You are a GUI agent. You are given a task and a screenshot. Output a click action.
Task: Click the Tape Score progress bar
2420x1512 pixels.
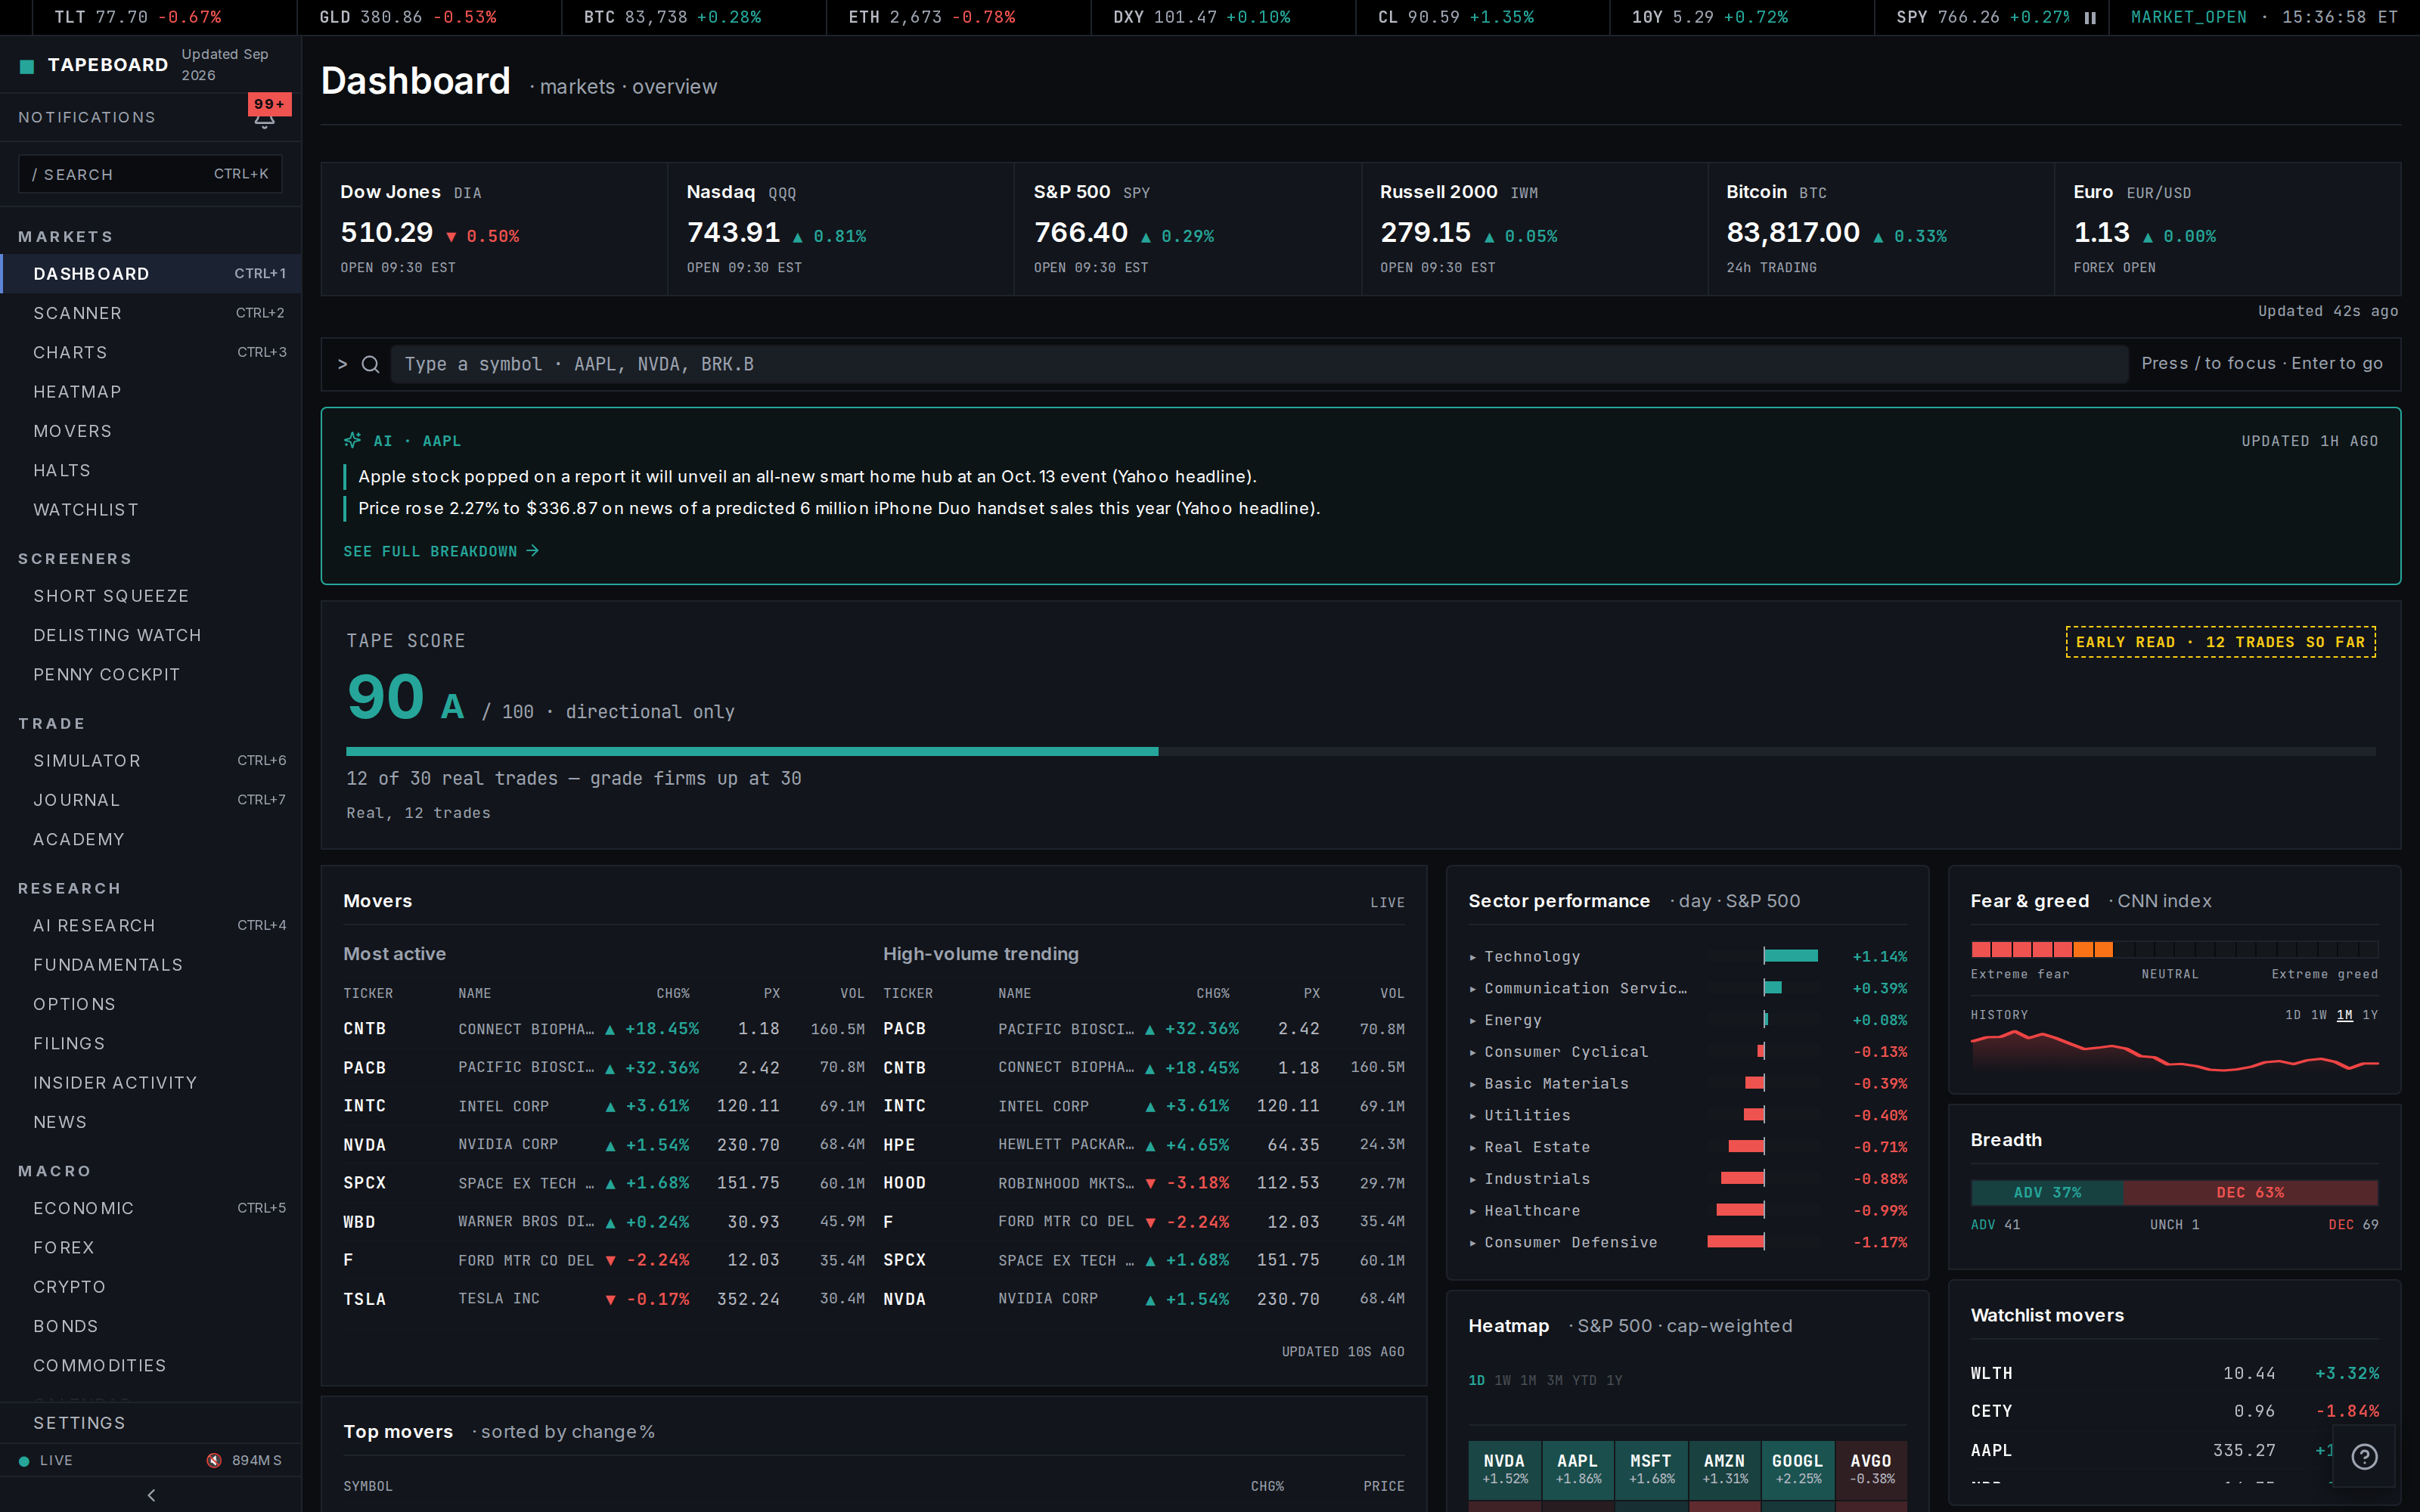pyautogui.click(x=1360, y=751)
